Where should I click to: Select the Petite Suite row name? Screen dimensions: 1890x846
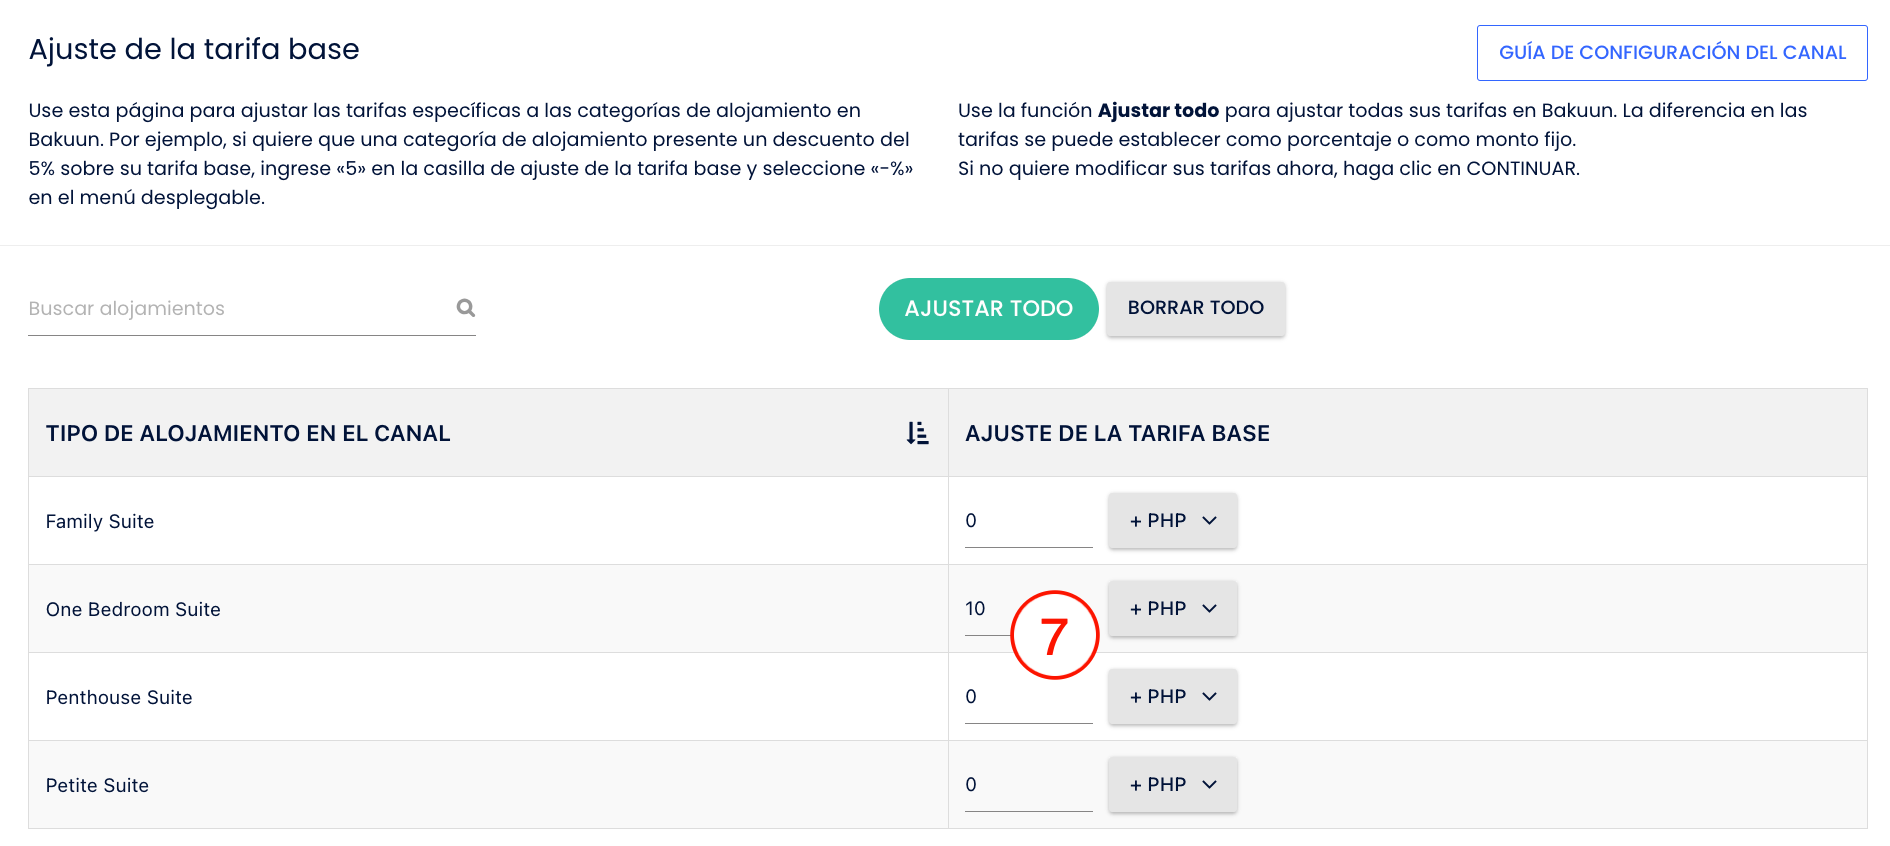[97, 785]
